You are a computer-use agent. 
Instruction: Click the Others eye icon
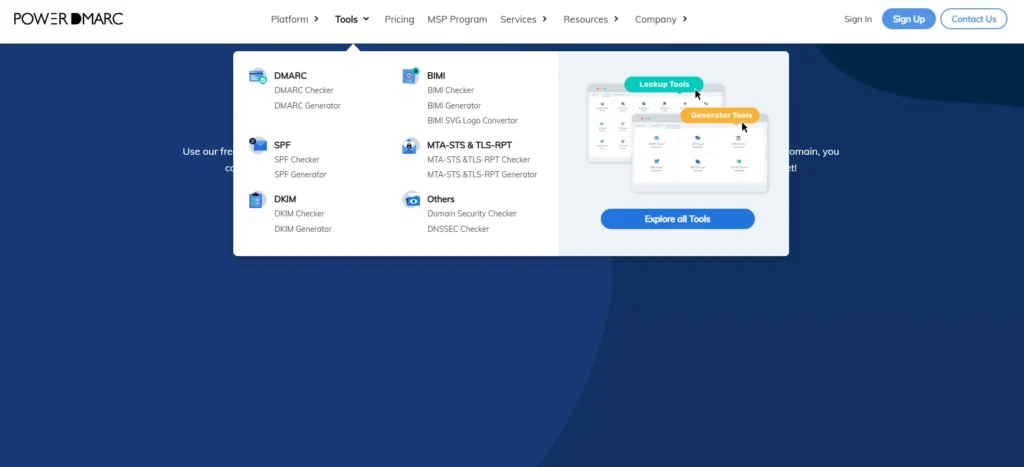coord(411,200)
